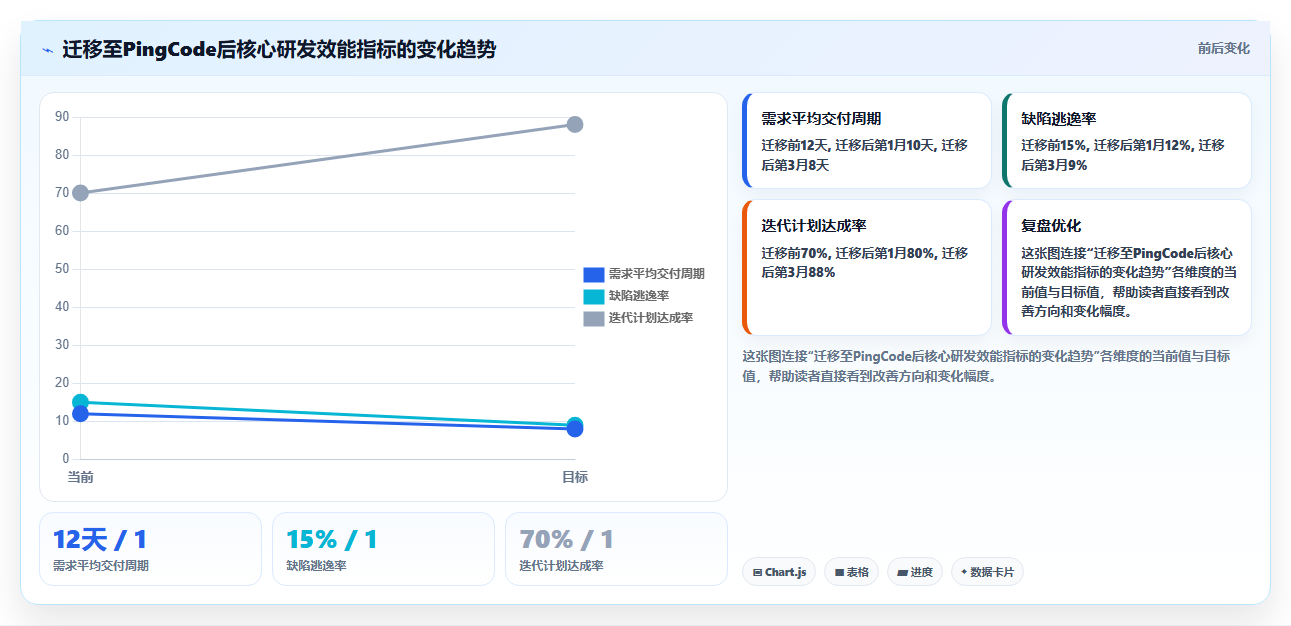The height and width of the screenshot is (626, 1291).
Task: Click the 数据卡片 tag
Action: click(987, 572)
